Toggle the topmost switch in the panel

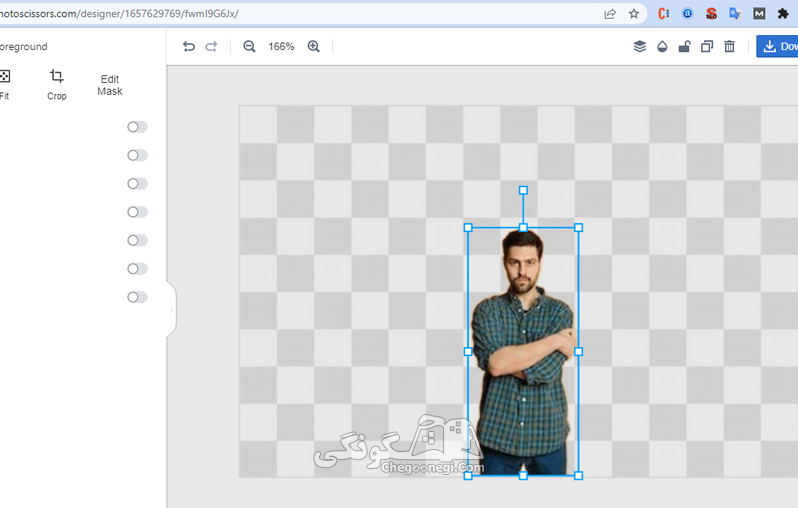[137, 127]
